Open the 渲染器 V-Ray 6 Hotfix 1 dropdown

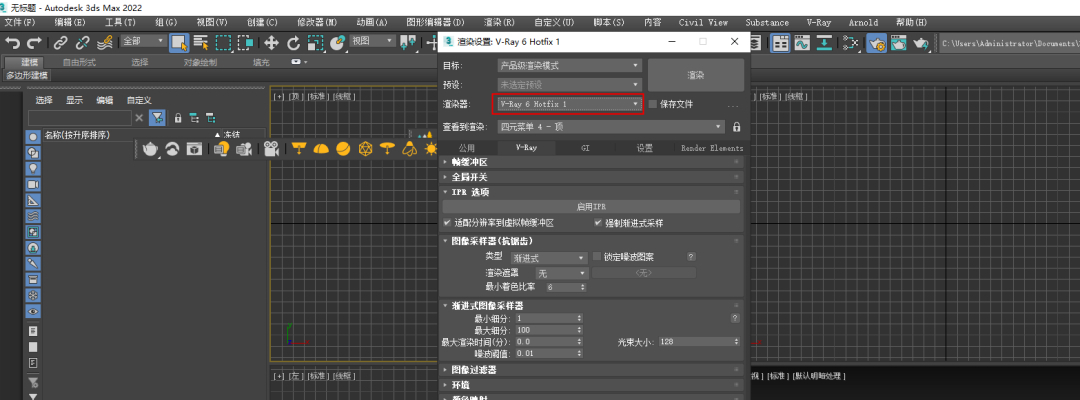tap(569, 104)
